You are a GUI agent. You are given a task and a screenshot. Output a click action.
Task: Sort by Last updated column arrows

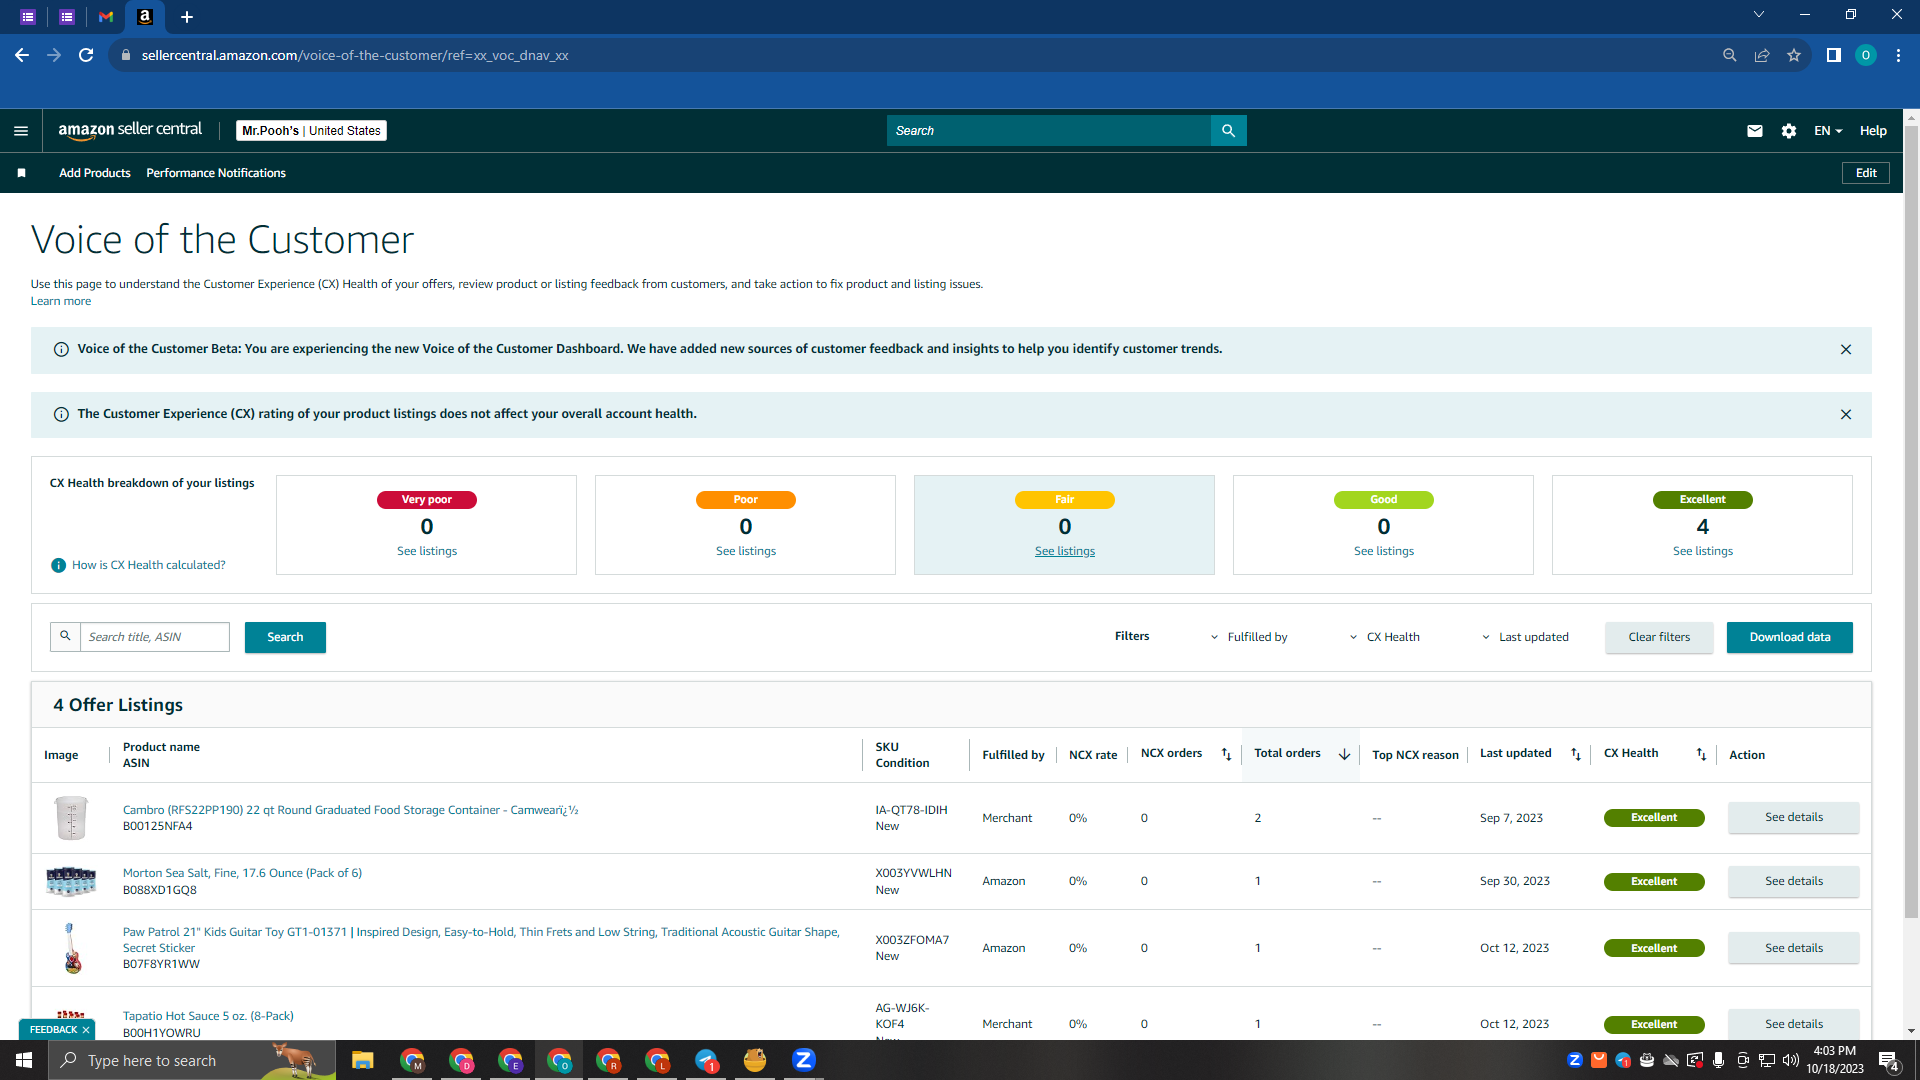tap(1576, 755)
